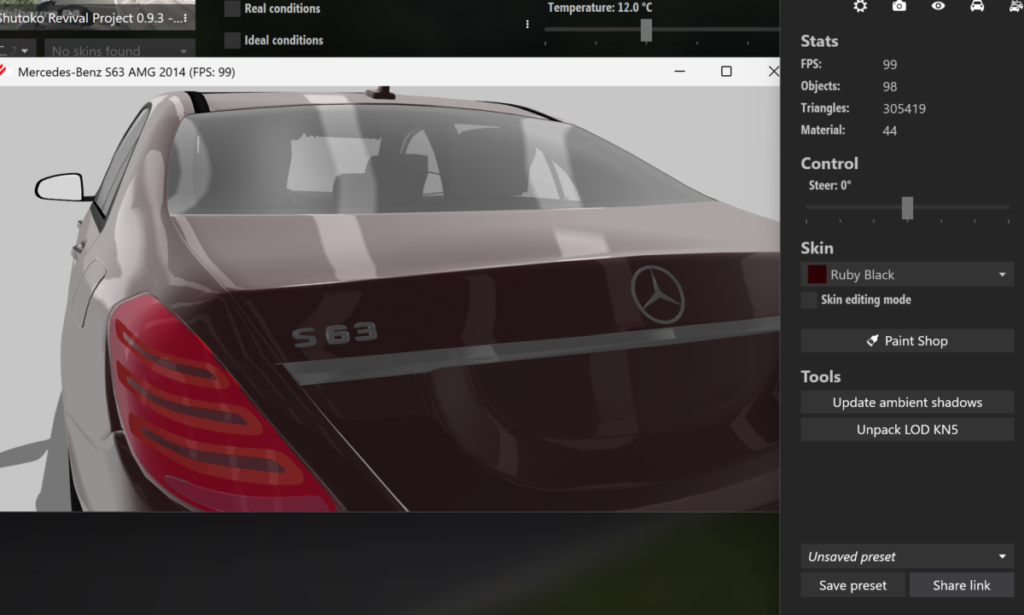This screenshot has height=615, width=1024.
Task: Open the vertical dots menu left of temperature slider
Action: (x=527, y=24)
